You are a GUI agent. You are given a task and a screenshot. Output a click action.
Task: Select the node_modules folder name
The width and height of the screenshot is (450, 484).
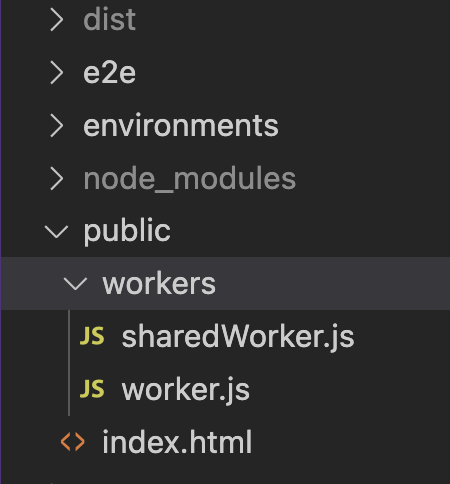[190, 179]
